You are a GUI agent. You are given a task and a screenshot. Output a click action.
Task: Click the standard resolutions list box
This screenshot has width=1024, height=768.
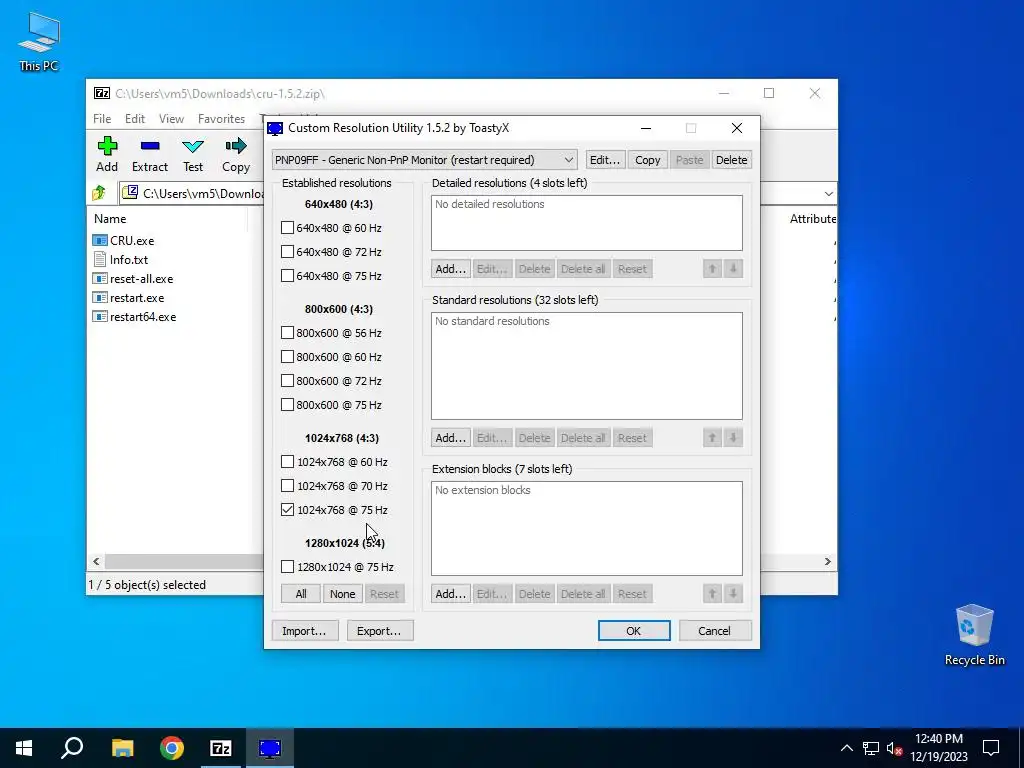pos(586,366)
